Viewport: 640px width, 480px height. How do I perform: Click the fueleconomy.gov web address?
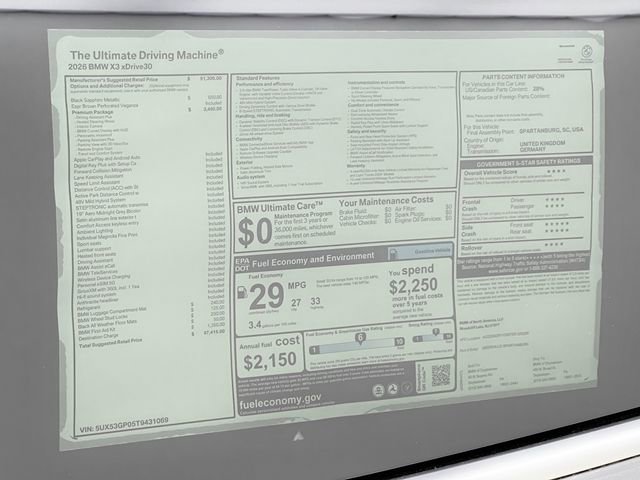tap(280, 401)
